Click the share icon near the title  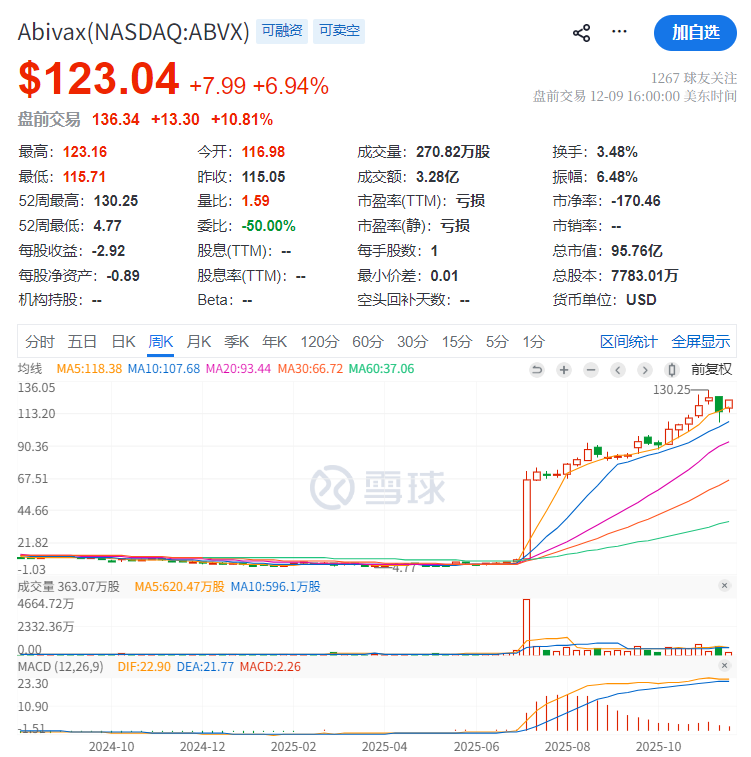click(x=582, y=33)
